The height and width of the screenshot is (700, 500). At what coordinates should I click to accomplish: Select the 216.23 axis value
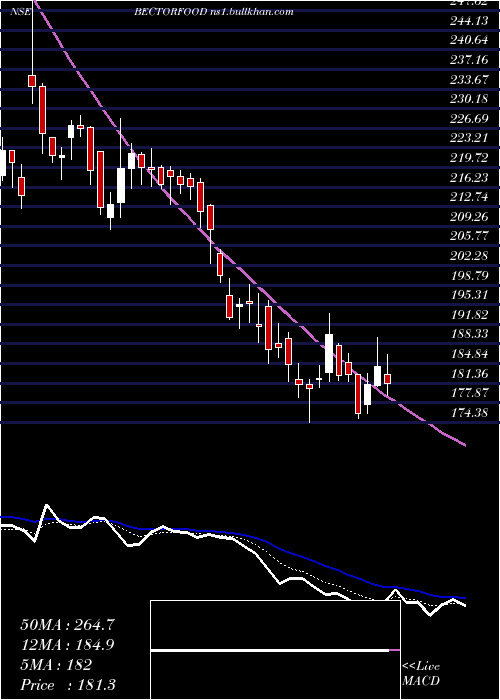pyautogui.click(x=470, y=177)
